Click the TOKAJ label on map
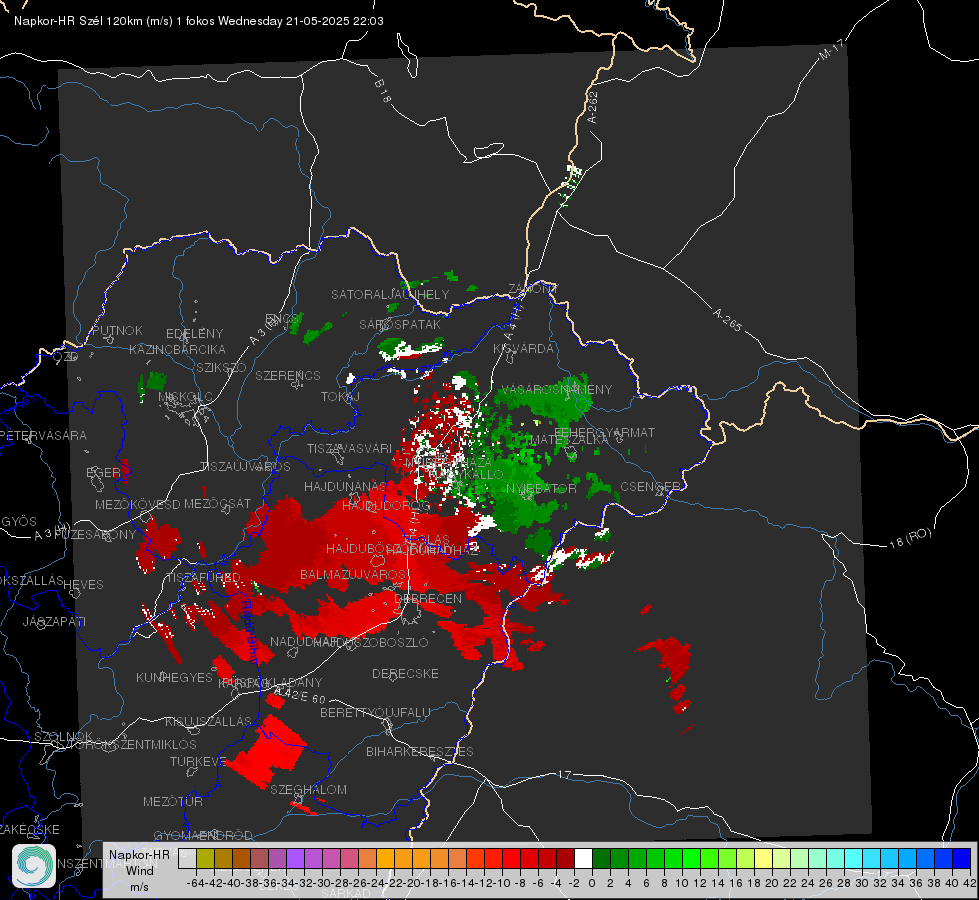This screenshot has height=900, width=979. pyautogui.click(x=340, y=397)
